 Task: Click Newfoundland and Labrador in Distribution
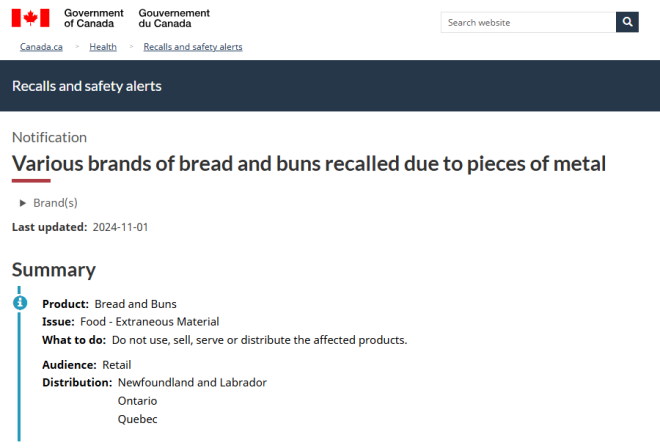[192, 382]
